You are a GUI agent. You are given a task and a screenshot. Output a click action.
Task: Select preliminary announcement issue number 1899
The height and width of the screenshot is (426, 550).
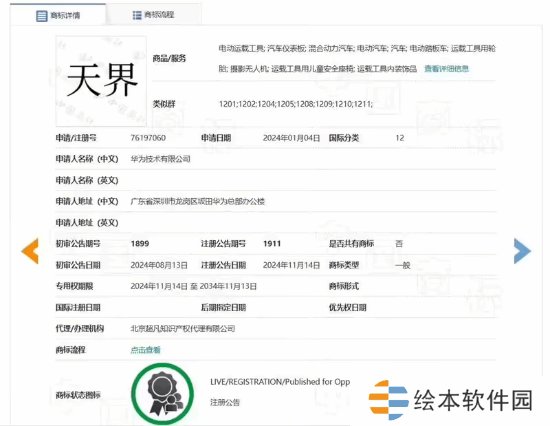click(x=140, y=244)
